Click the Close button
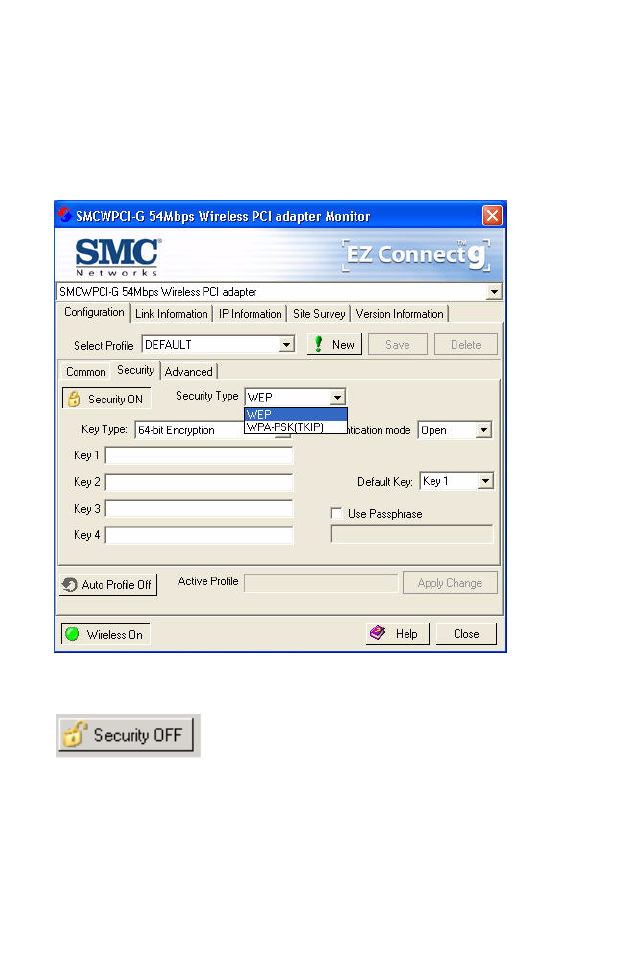The height and width of the screenshot is (967, 630). click(466, 633)
